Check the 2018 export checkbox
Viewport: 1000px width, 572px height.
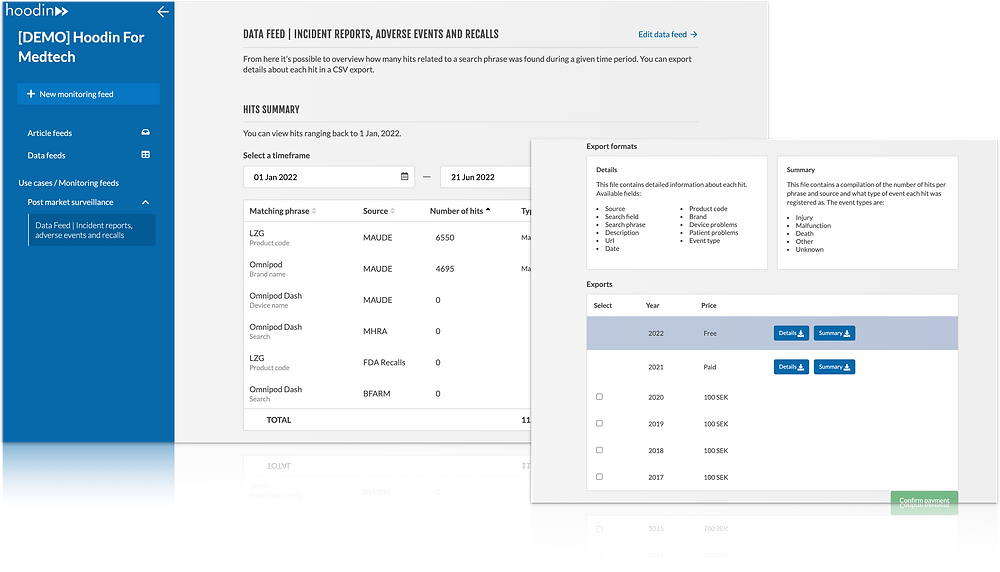click(x=599, y=450)
